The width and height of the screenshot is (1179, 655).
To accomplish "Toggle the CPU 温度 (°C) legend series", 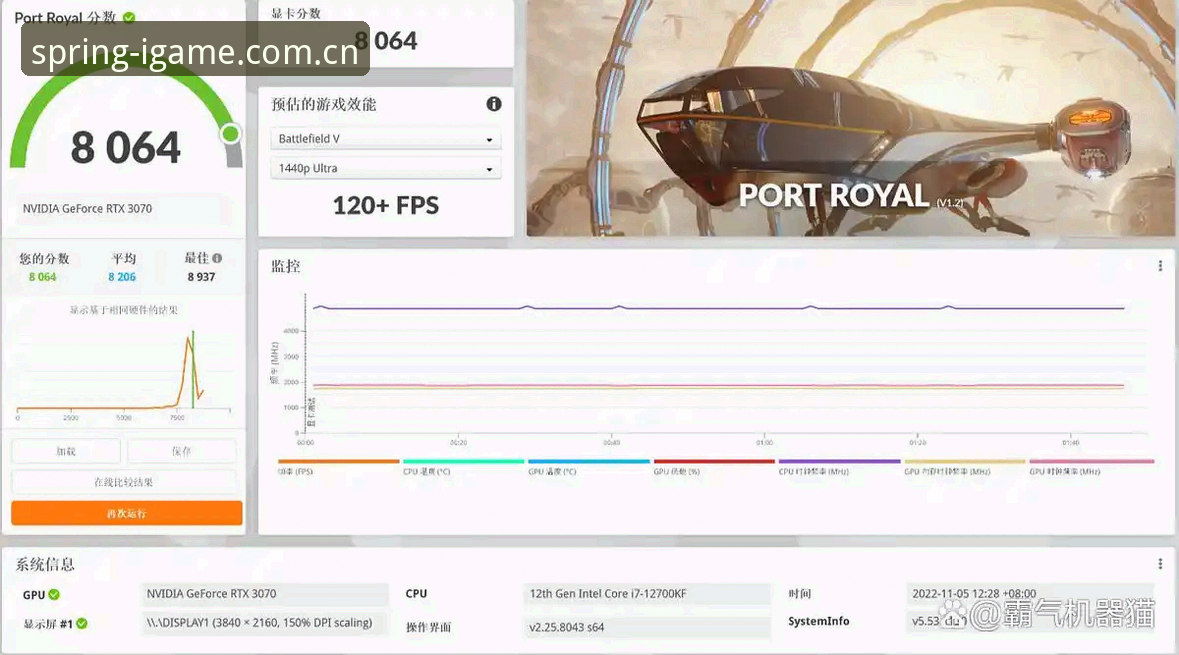I will [463, 467].
